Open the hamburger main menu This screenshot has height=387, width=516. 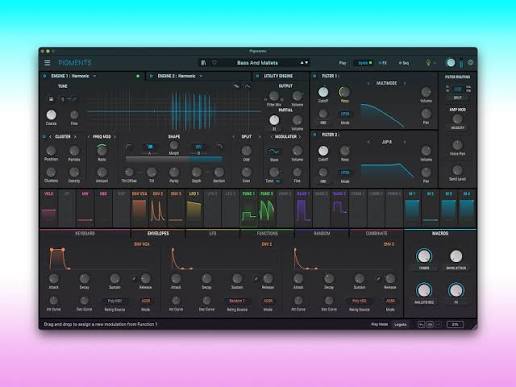pyautogui.click(x=47, y=62)
